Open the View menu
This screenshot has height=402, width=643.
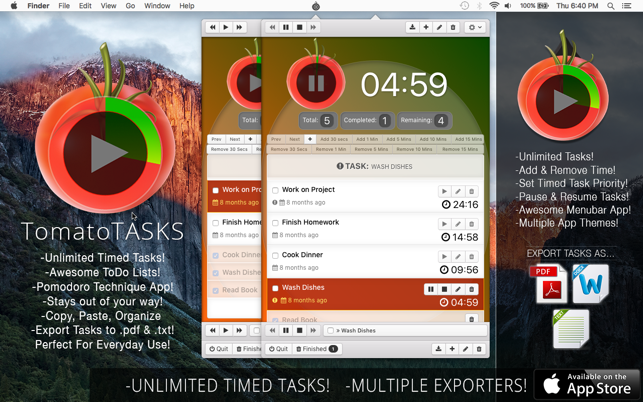tap(108, 6)
